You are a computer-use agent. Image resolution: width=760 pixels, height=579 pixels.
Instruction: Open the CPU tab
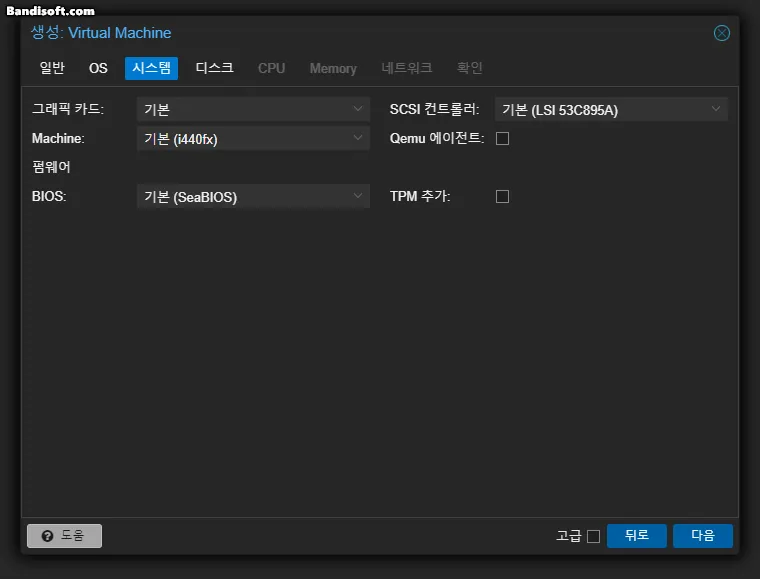tap(271, 68)
